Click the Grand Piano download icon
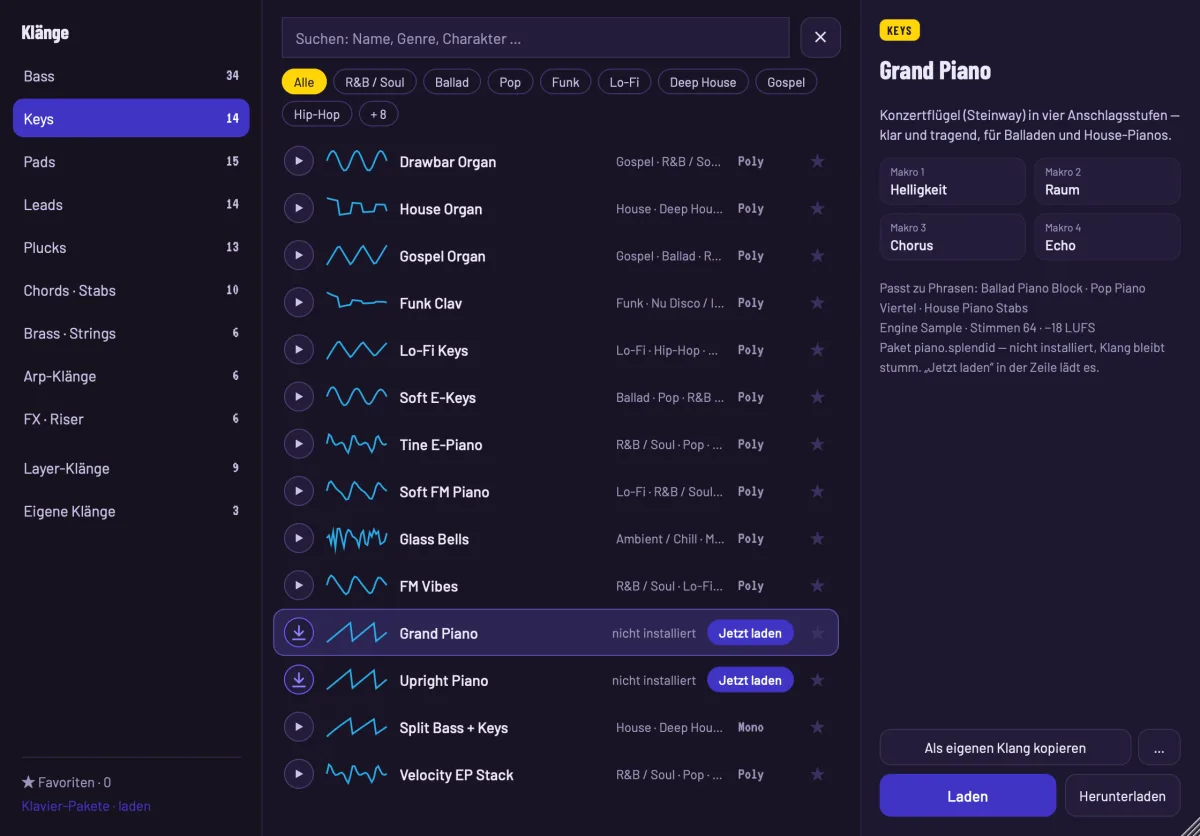This screenshot has width=1200, height=836. tap(299, 632)
